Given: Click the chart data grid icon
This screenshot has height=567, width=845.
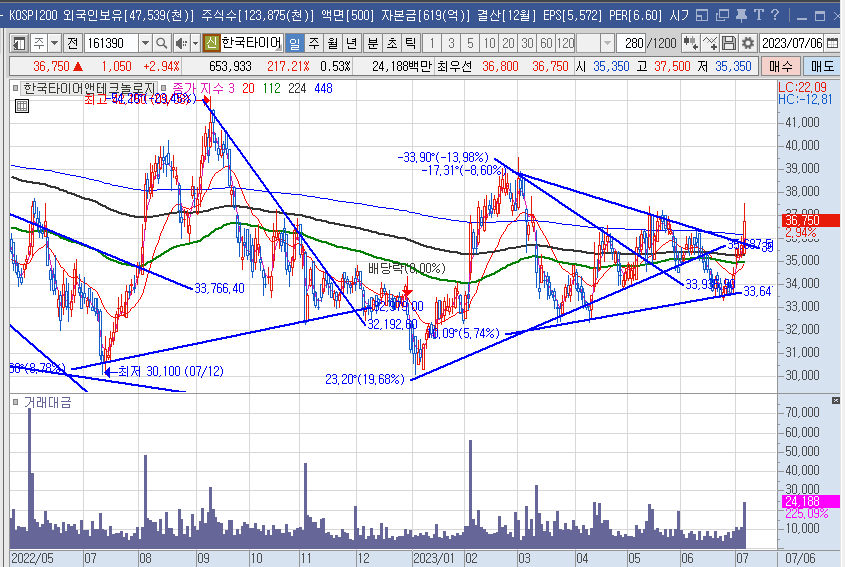Looking at the screenshot, I should (x=22, y=106).
